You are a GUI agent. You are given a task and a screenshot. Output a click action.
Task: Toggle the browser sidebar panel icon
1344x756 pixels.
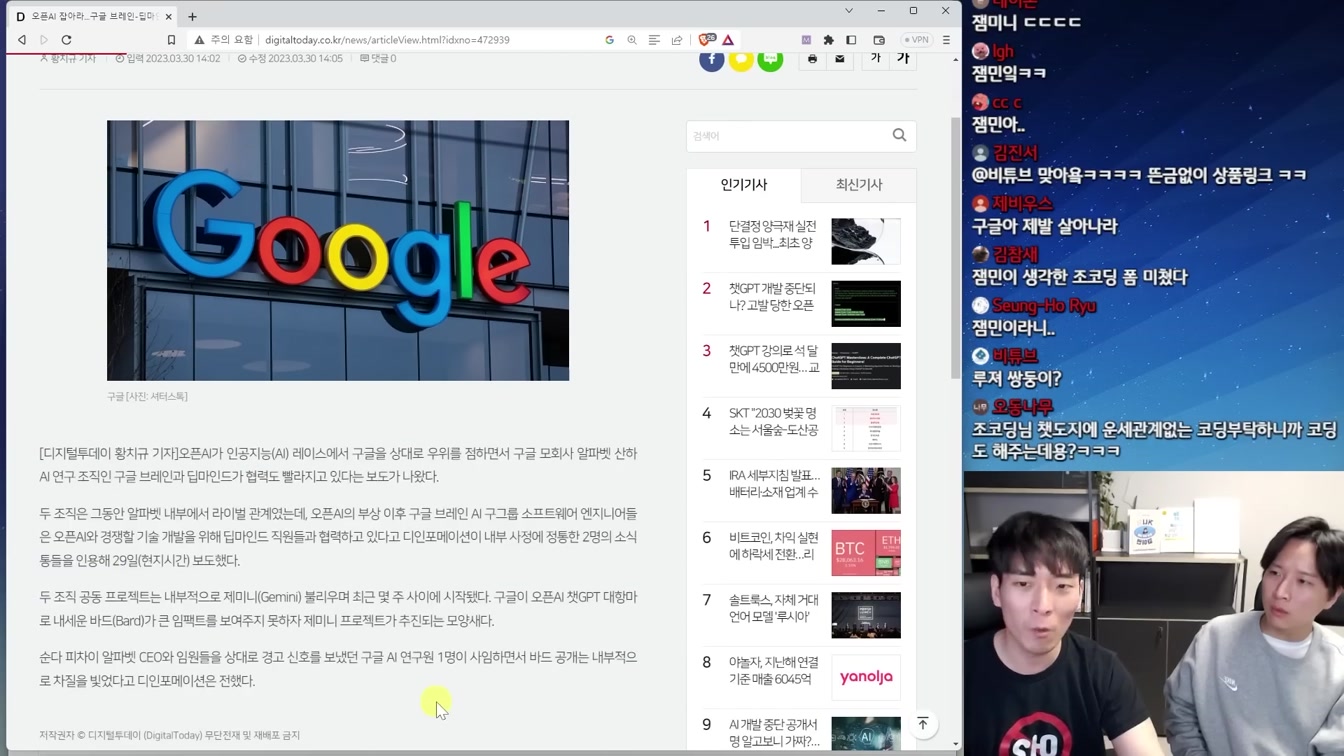tap(851, 40)
